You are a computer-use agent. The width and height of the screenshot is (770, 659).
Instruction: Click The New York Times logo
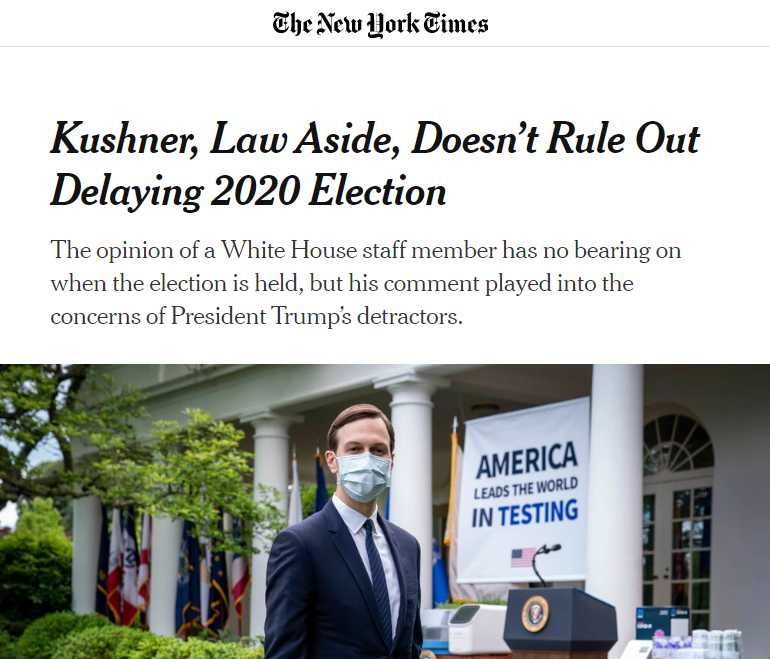click(x=380, y=23)
